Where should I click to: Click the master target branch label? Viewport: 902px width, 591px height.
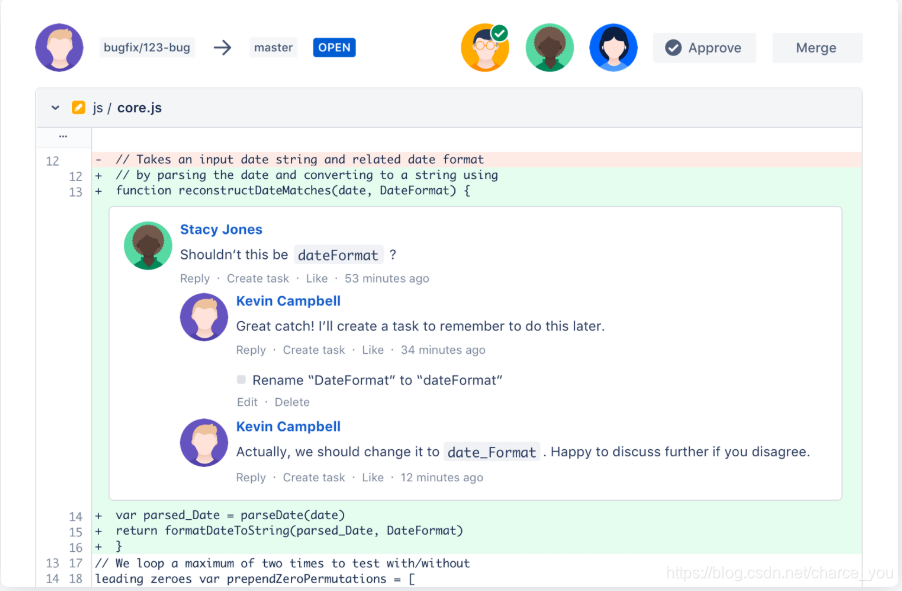273,48
